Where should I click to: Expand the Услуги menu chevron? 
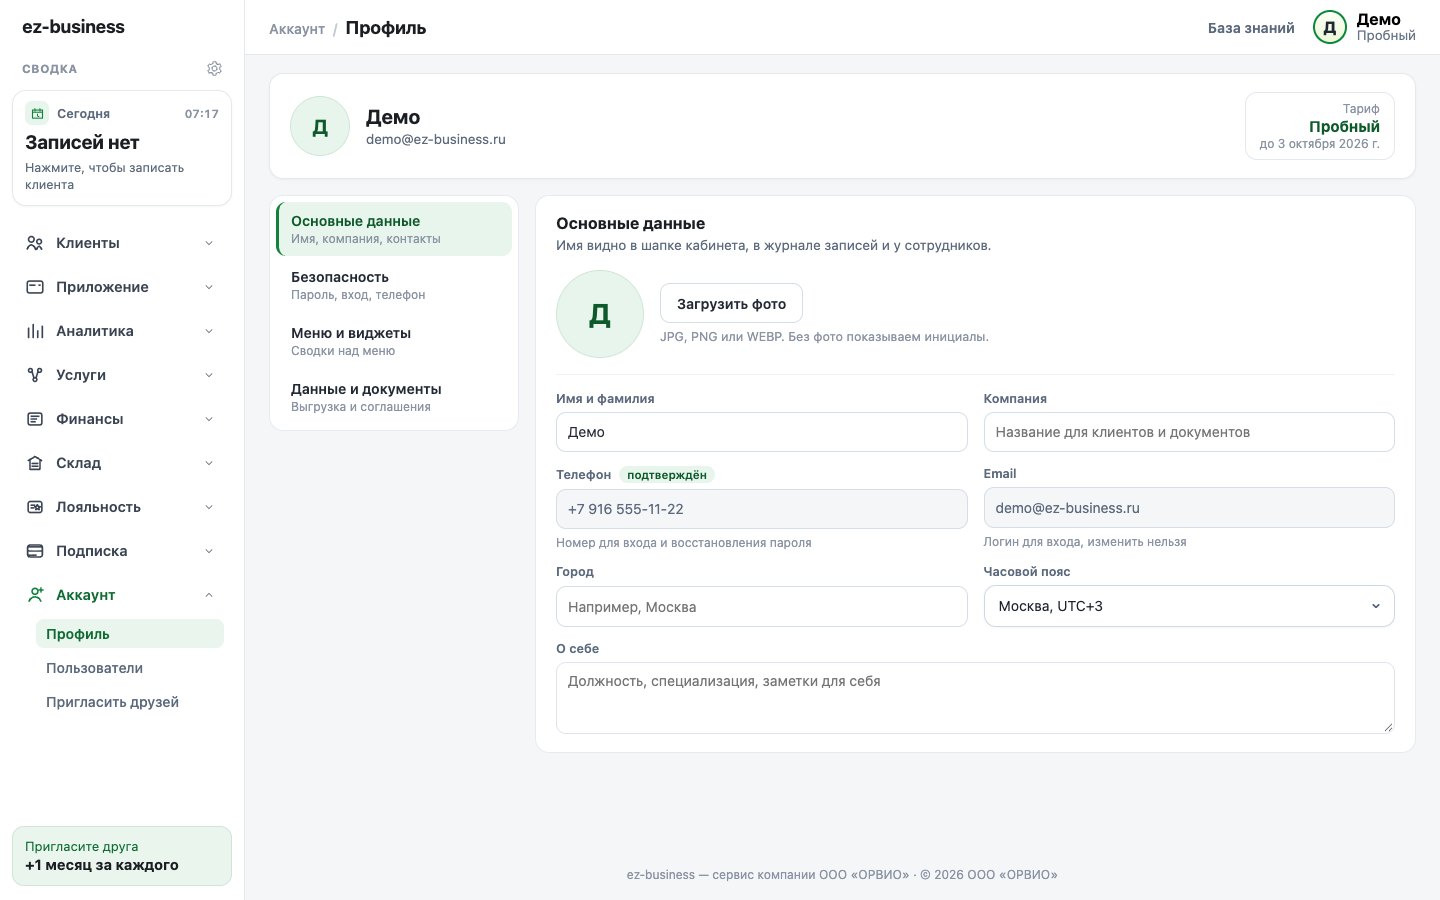(209, 375)
